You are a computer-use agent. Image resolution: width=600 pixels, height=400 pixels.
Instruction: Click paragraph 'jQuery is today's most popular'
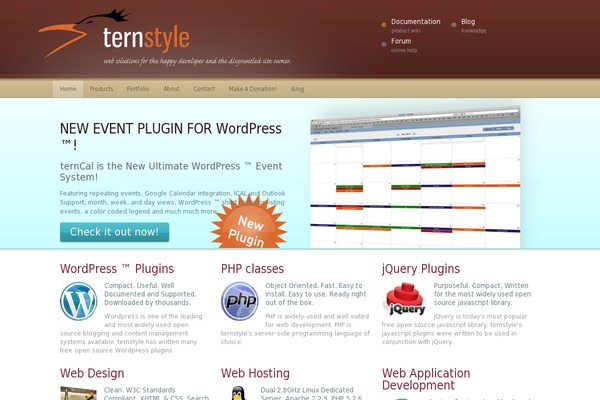pos(454,329)
